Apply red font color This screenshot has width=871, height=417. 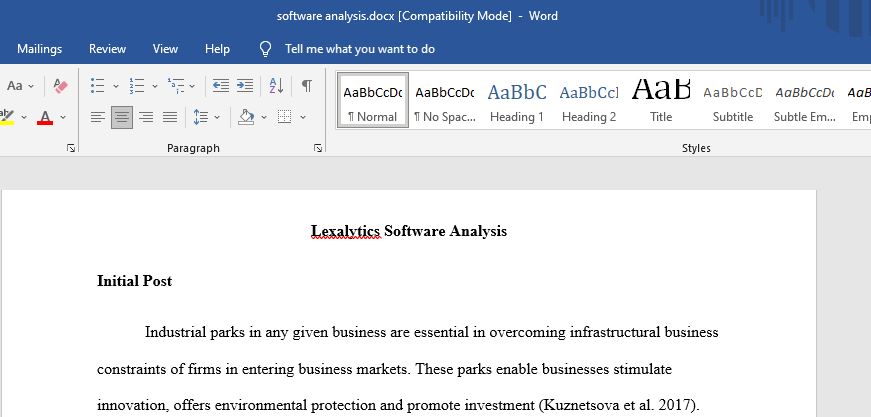tap(45, 117)
